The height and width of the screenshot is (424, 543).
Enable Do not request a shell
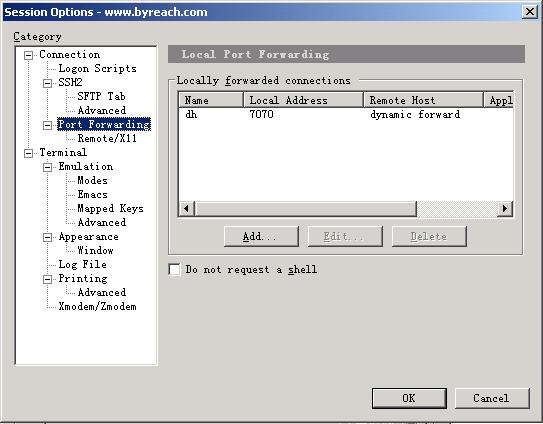(x=174, y=269)
